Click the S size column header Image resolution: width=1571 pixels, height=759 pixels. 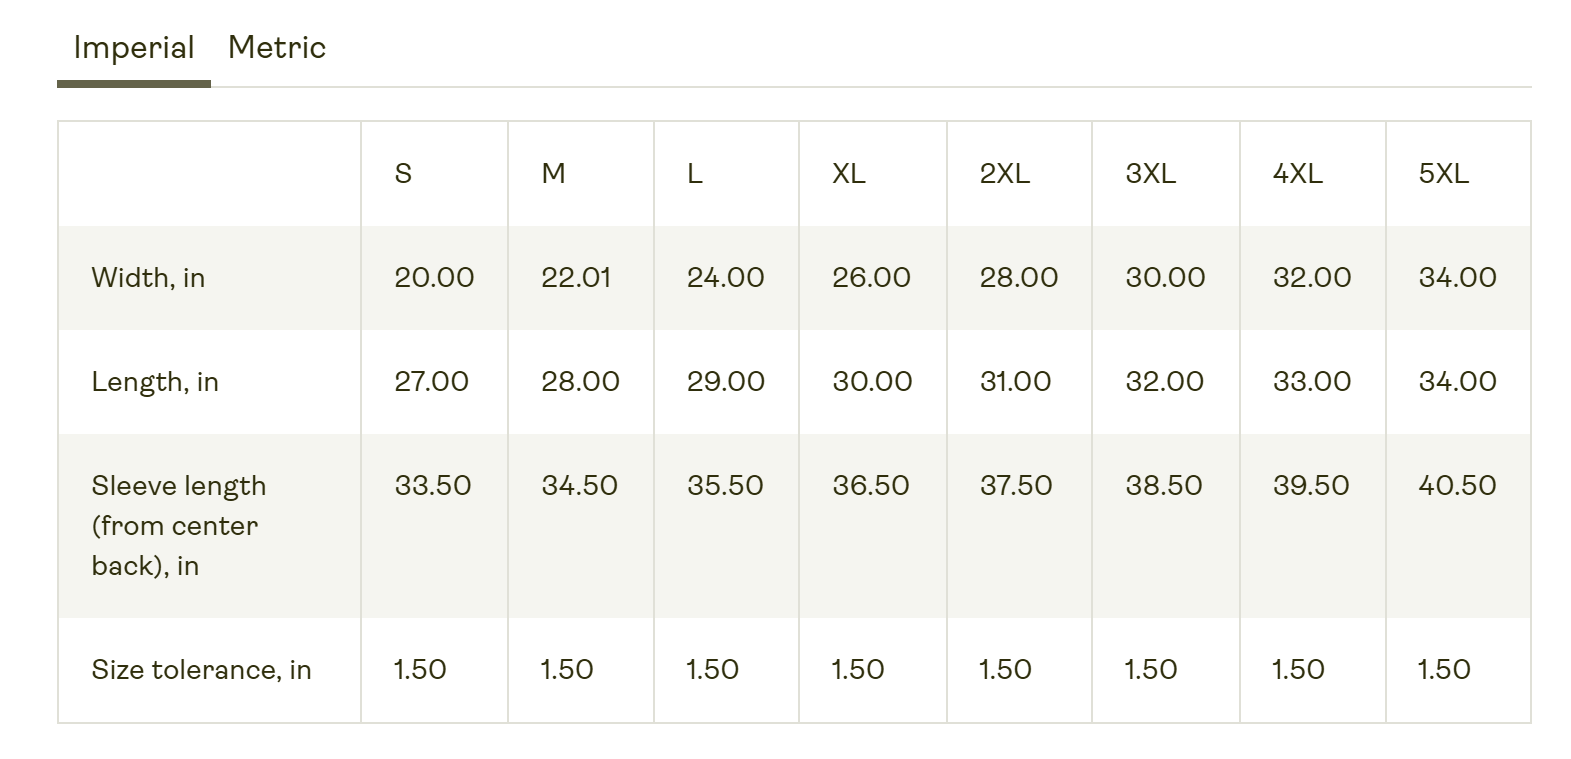point(403,174)
